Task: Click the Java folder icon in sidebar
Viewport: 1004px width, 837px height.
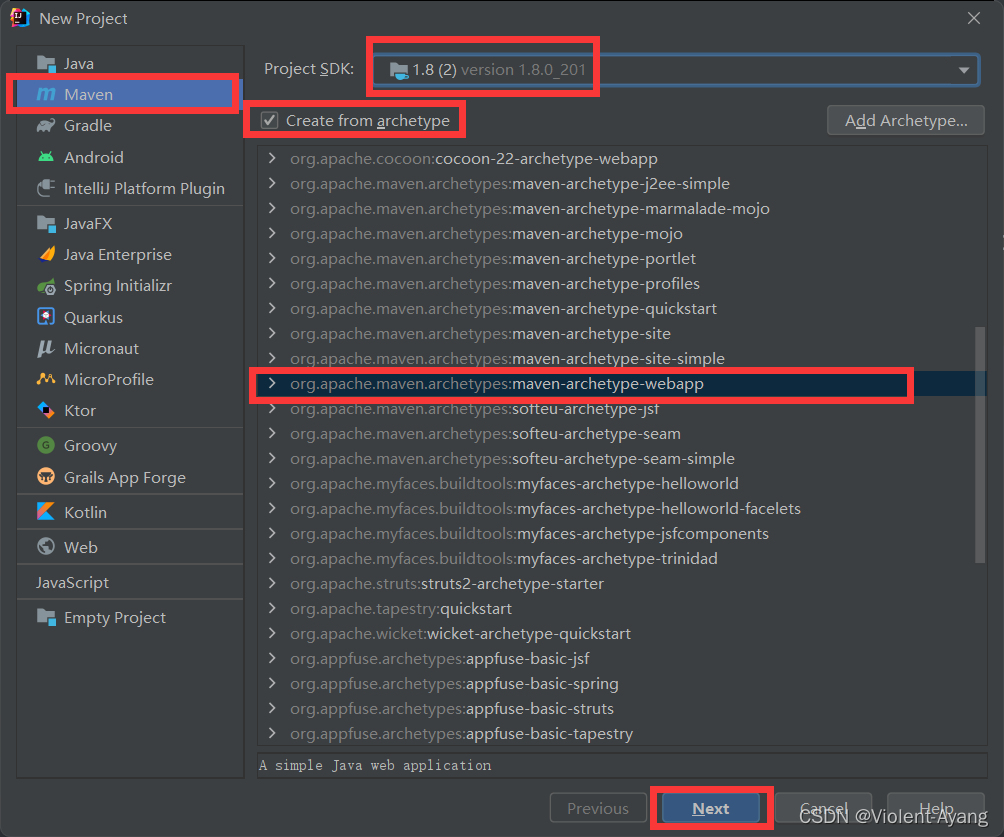Action: 46,63
